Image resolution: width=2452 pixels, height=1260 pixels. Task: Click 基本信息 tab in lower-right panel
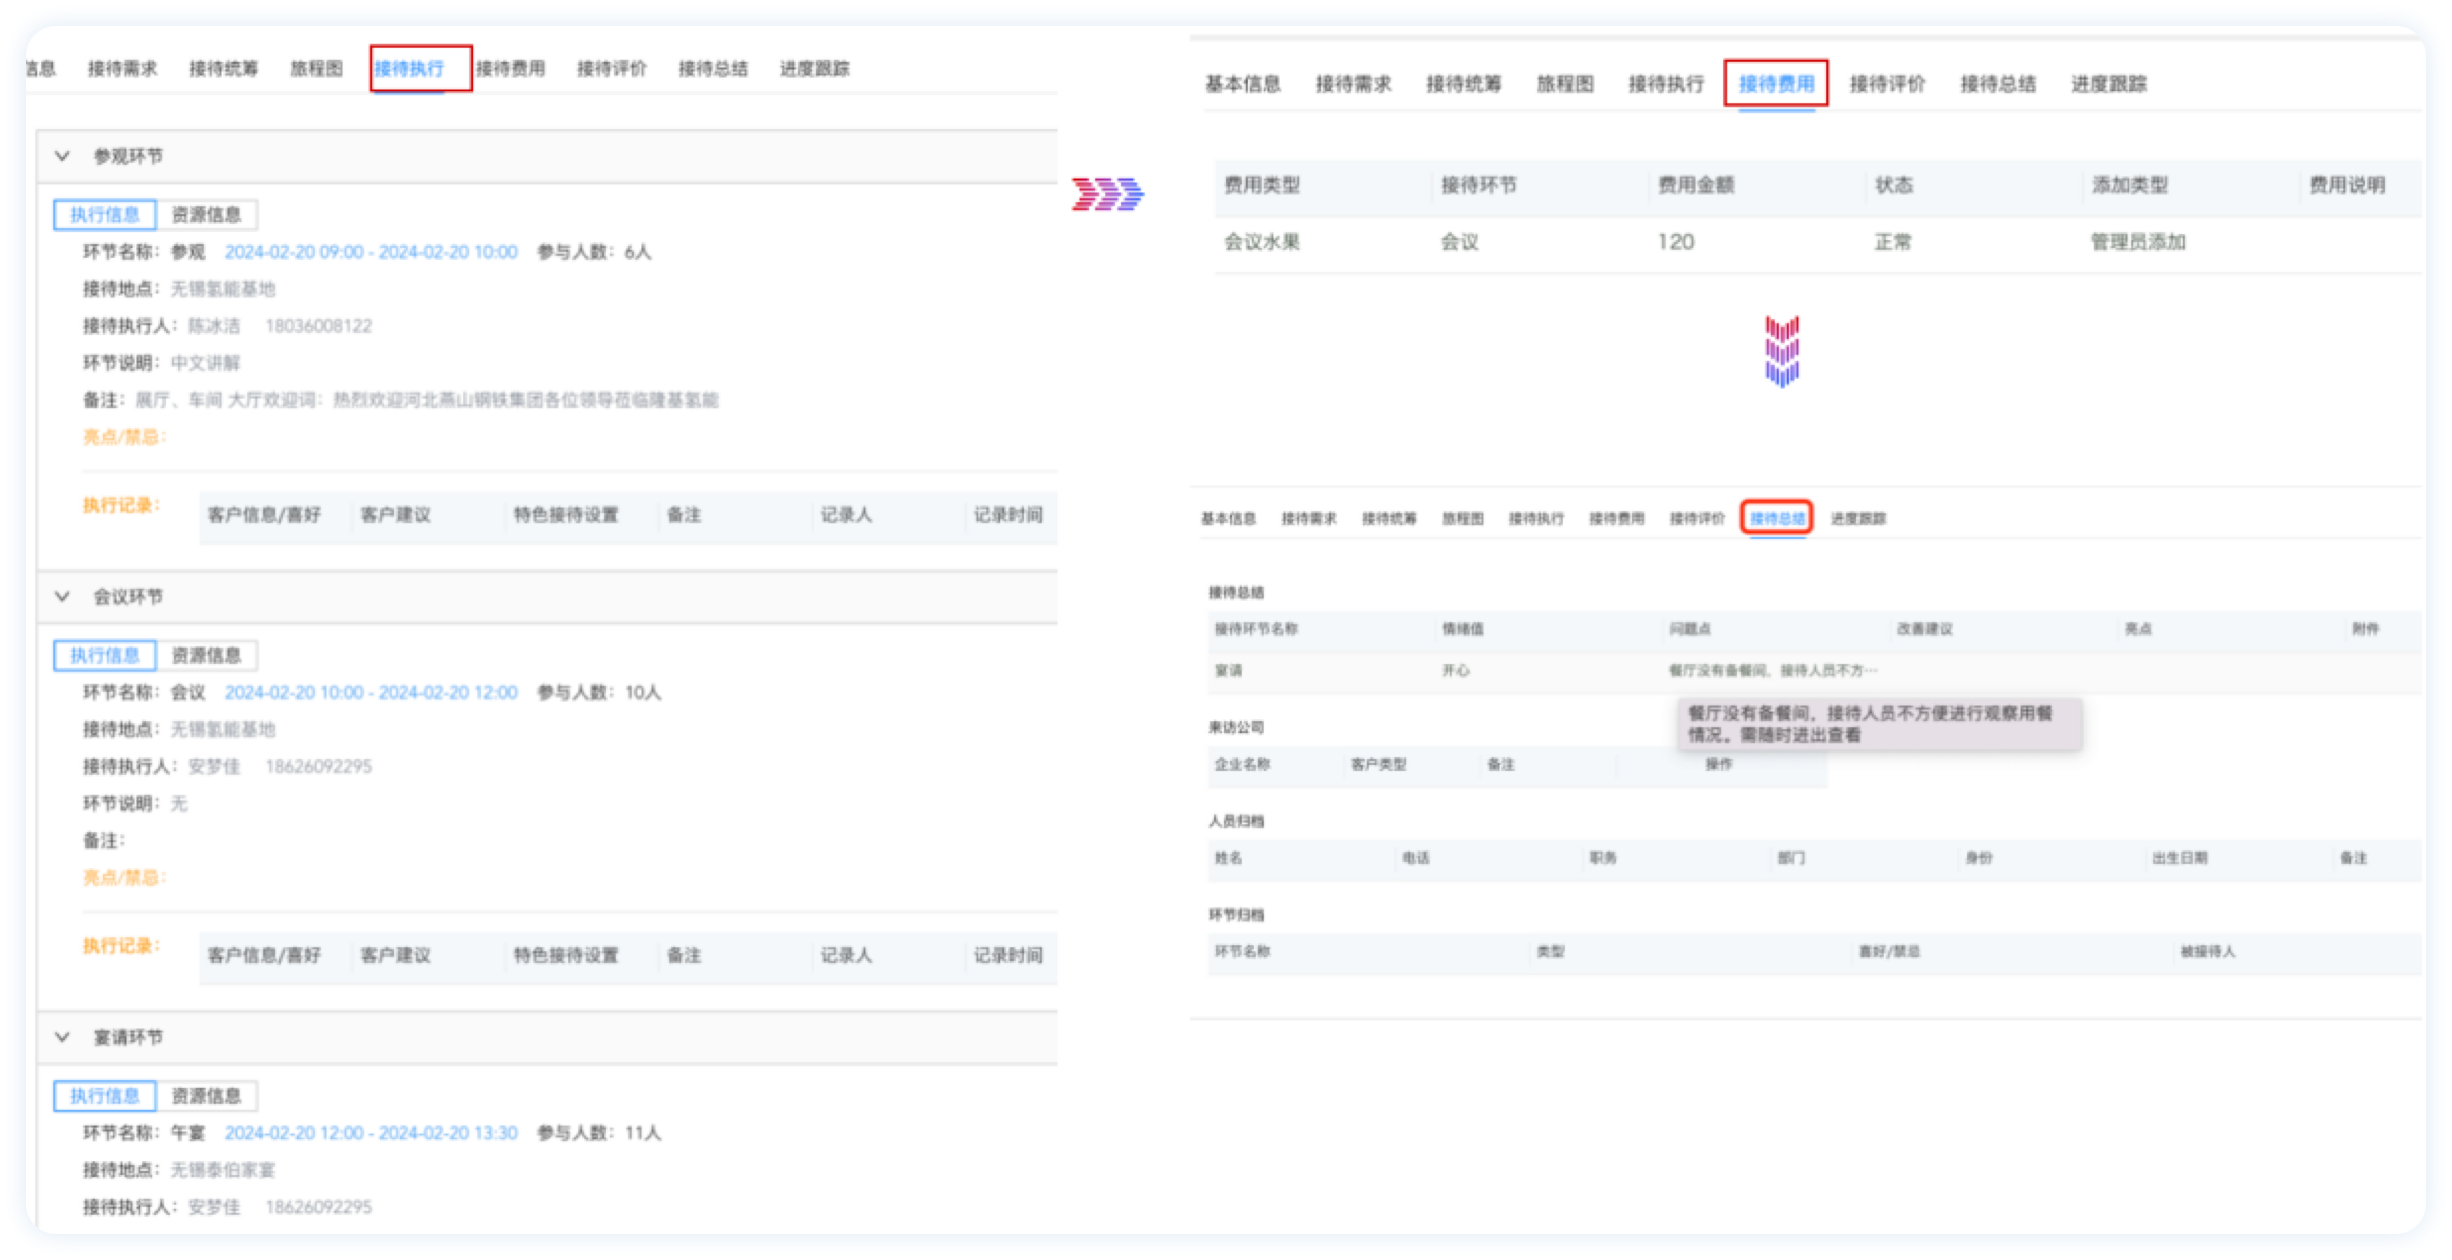click(x=1228, y=518)
